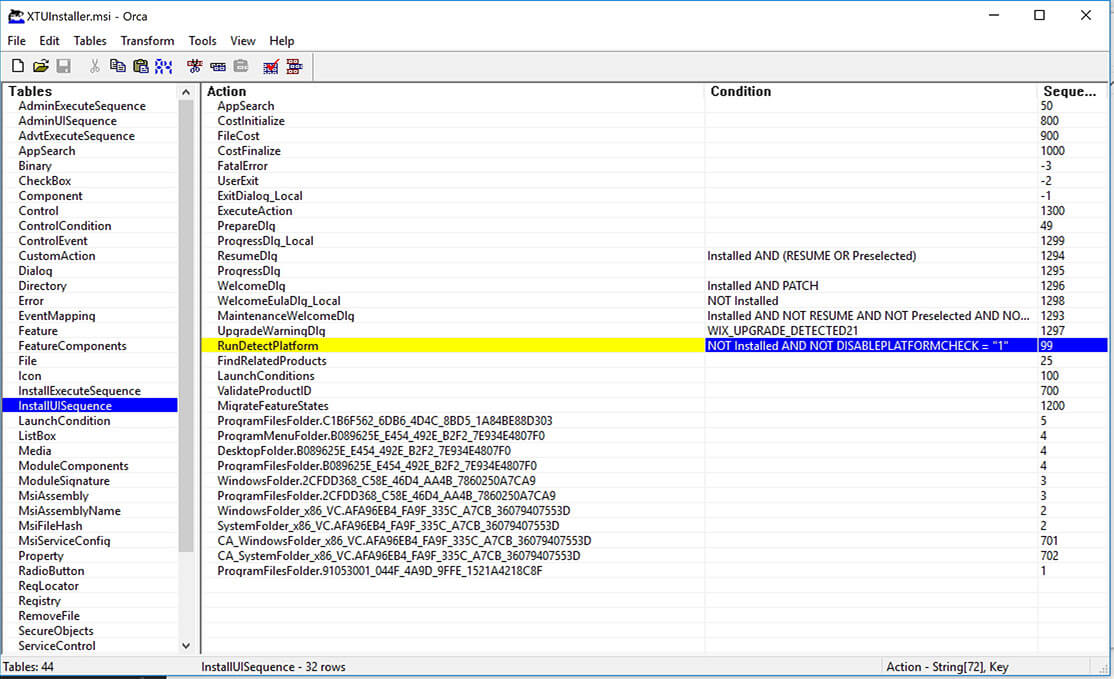Select the CustomAction table
This screenshot has width=1114, height=679.
pos(57,256)
